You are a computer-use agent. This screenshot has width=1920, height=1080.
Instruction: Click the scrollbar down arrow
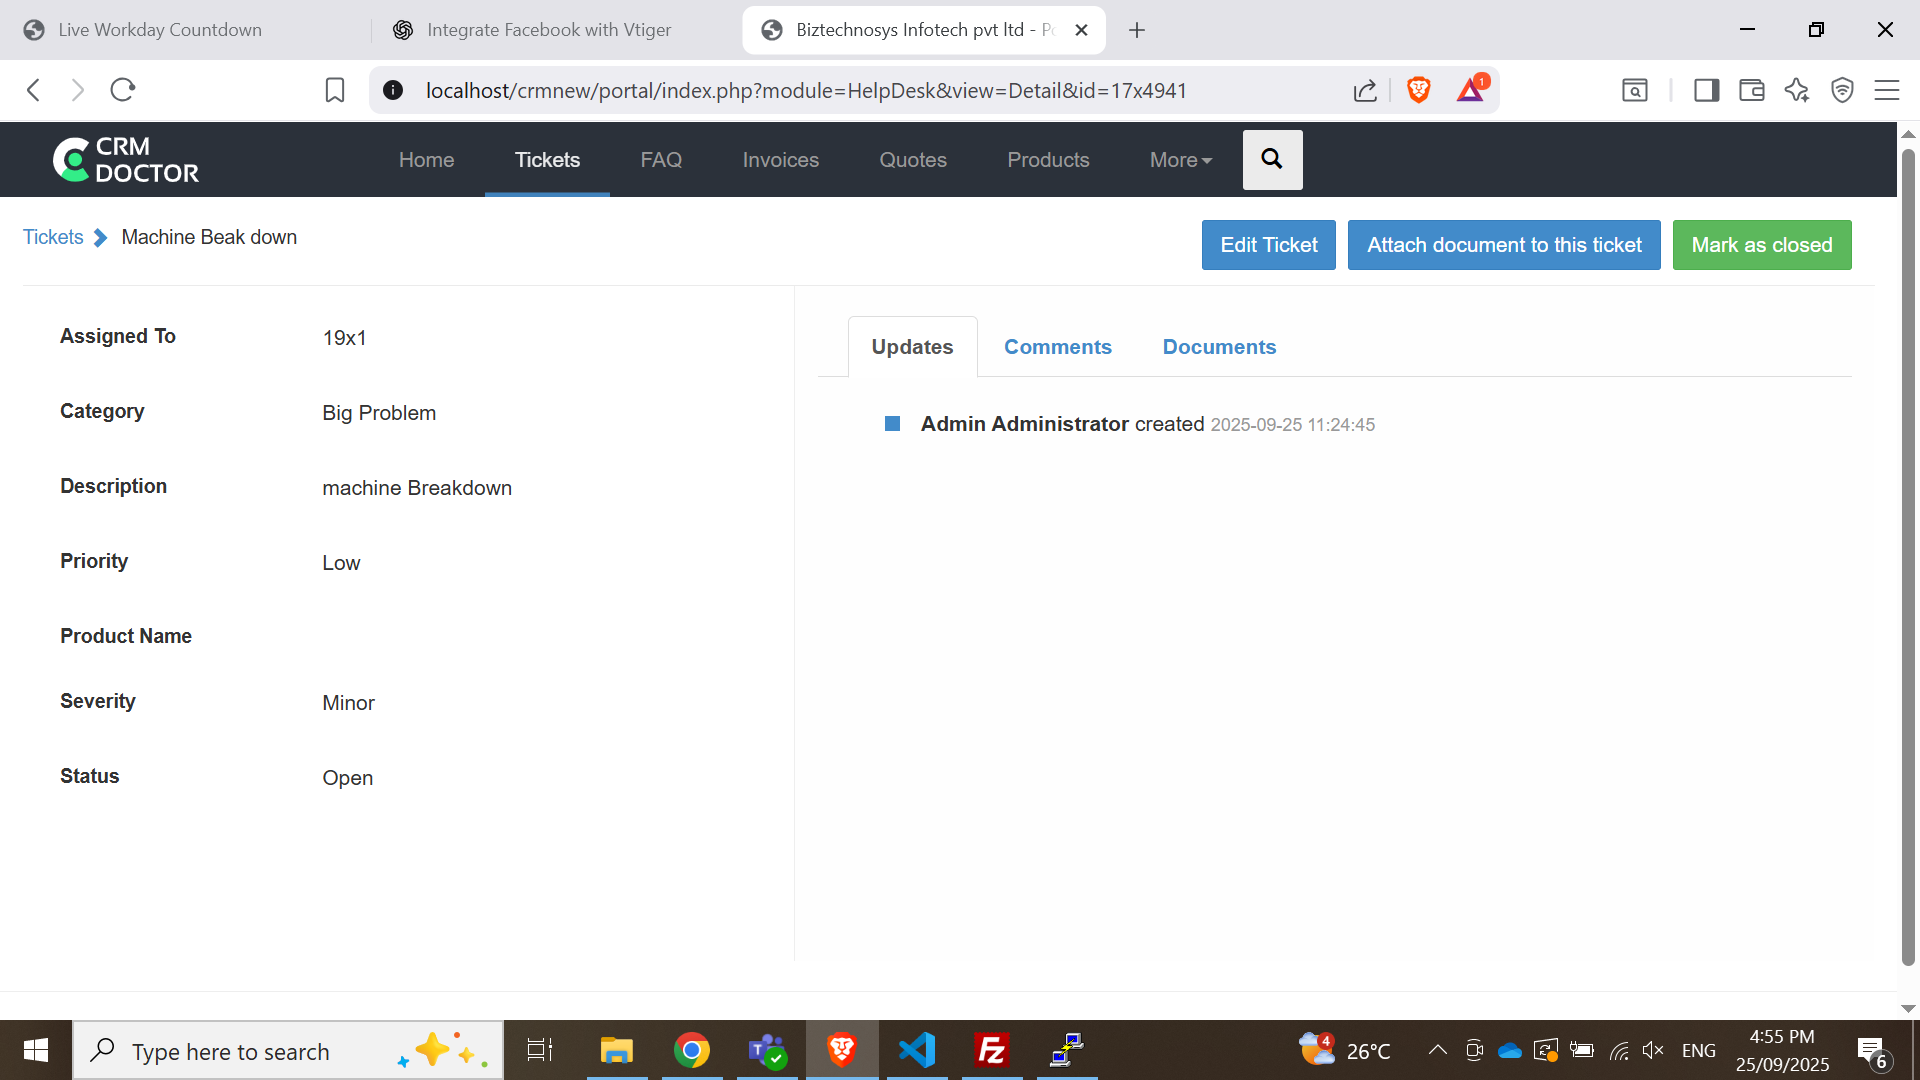pos(1908,1008)
